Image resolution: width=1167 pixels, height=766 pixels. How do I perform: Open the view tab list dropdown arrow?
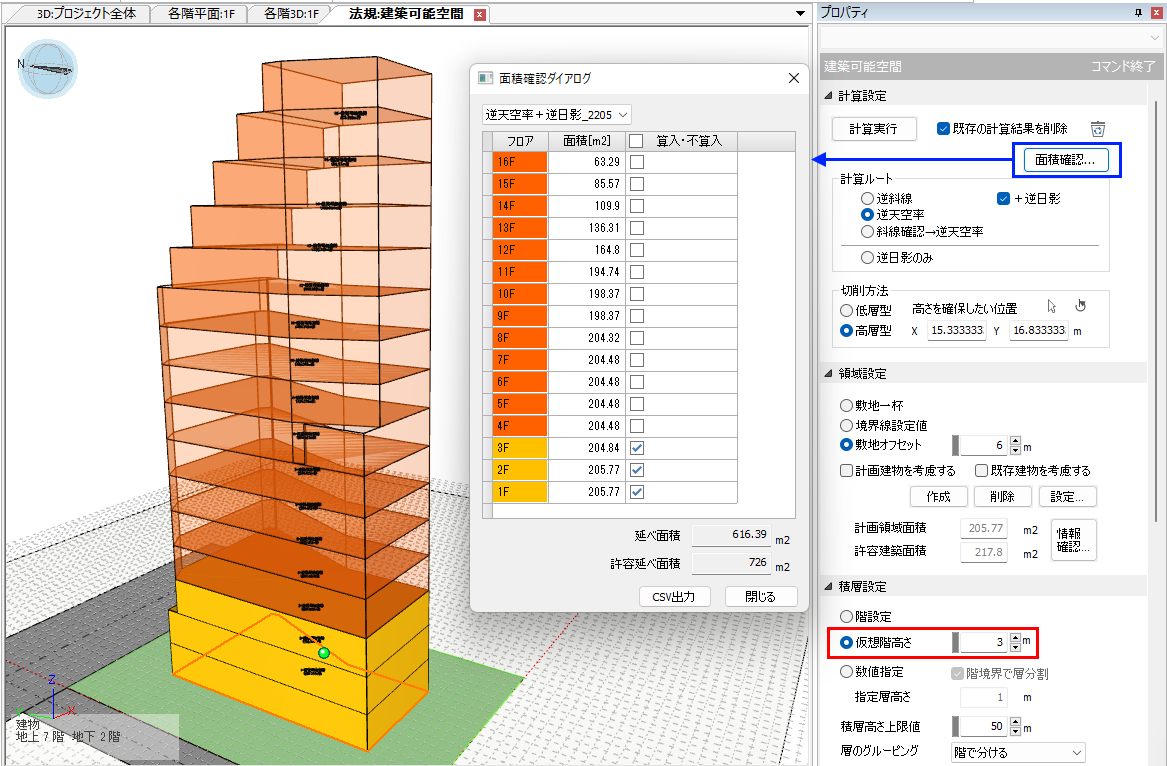800,13
